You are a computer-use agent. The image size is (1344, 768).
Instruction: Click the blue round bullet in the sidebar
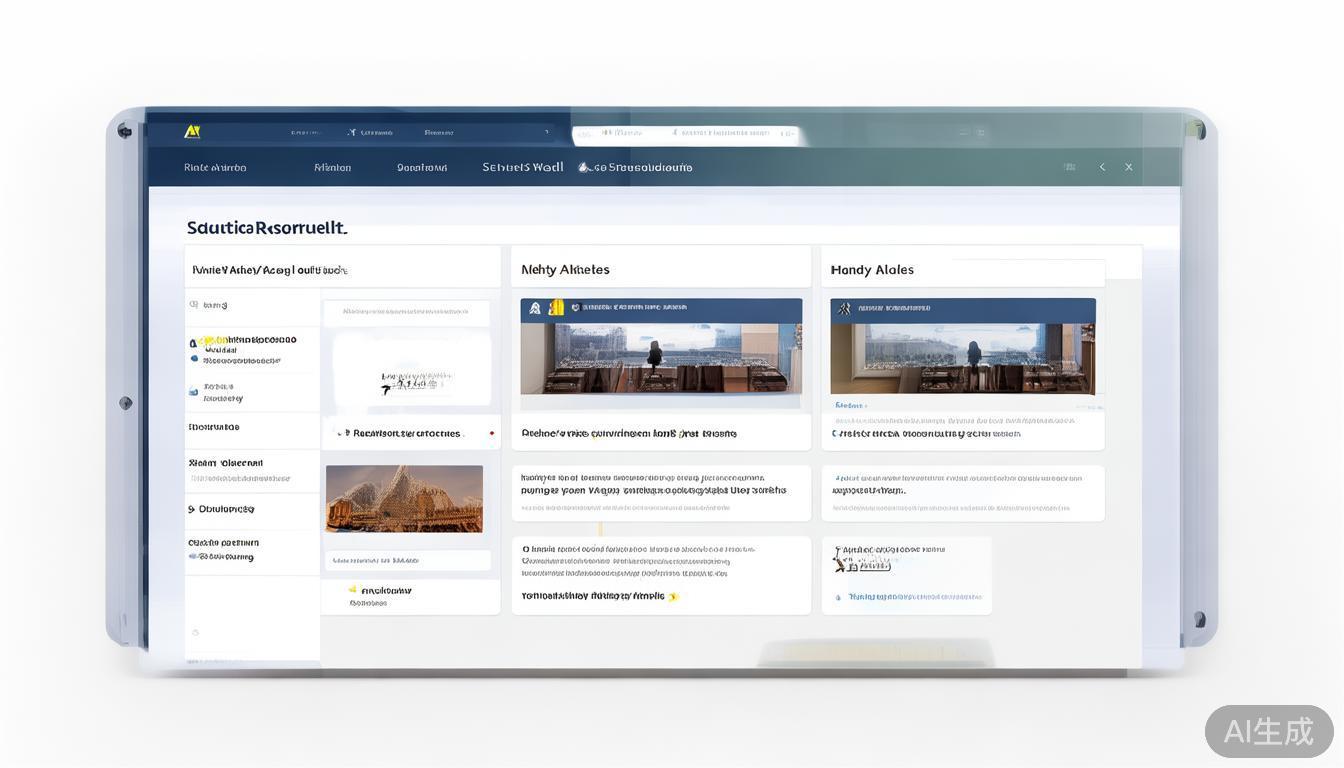194,358
